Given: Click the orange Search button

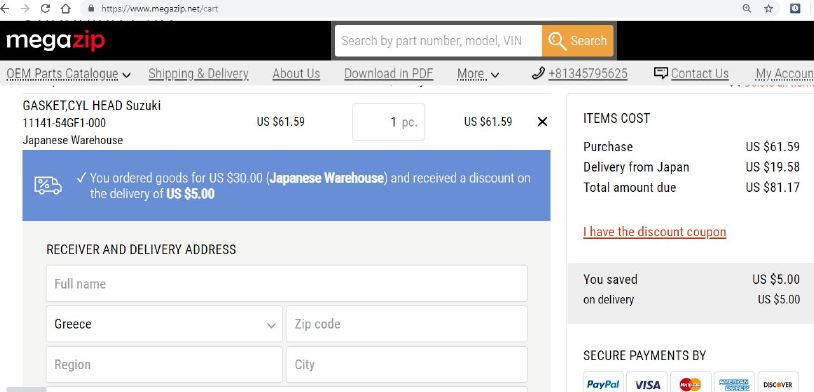Looking at the screenshot, I should [x=578, y=41].
